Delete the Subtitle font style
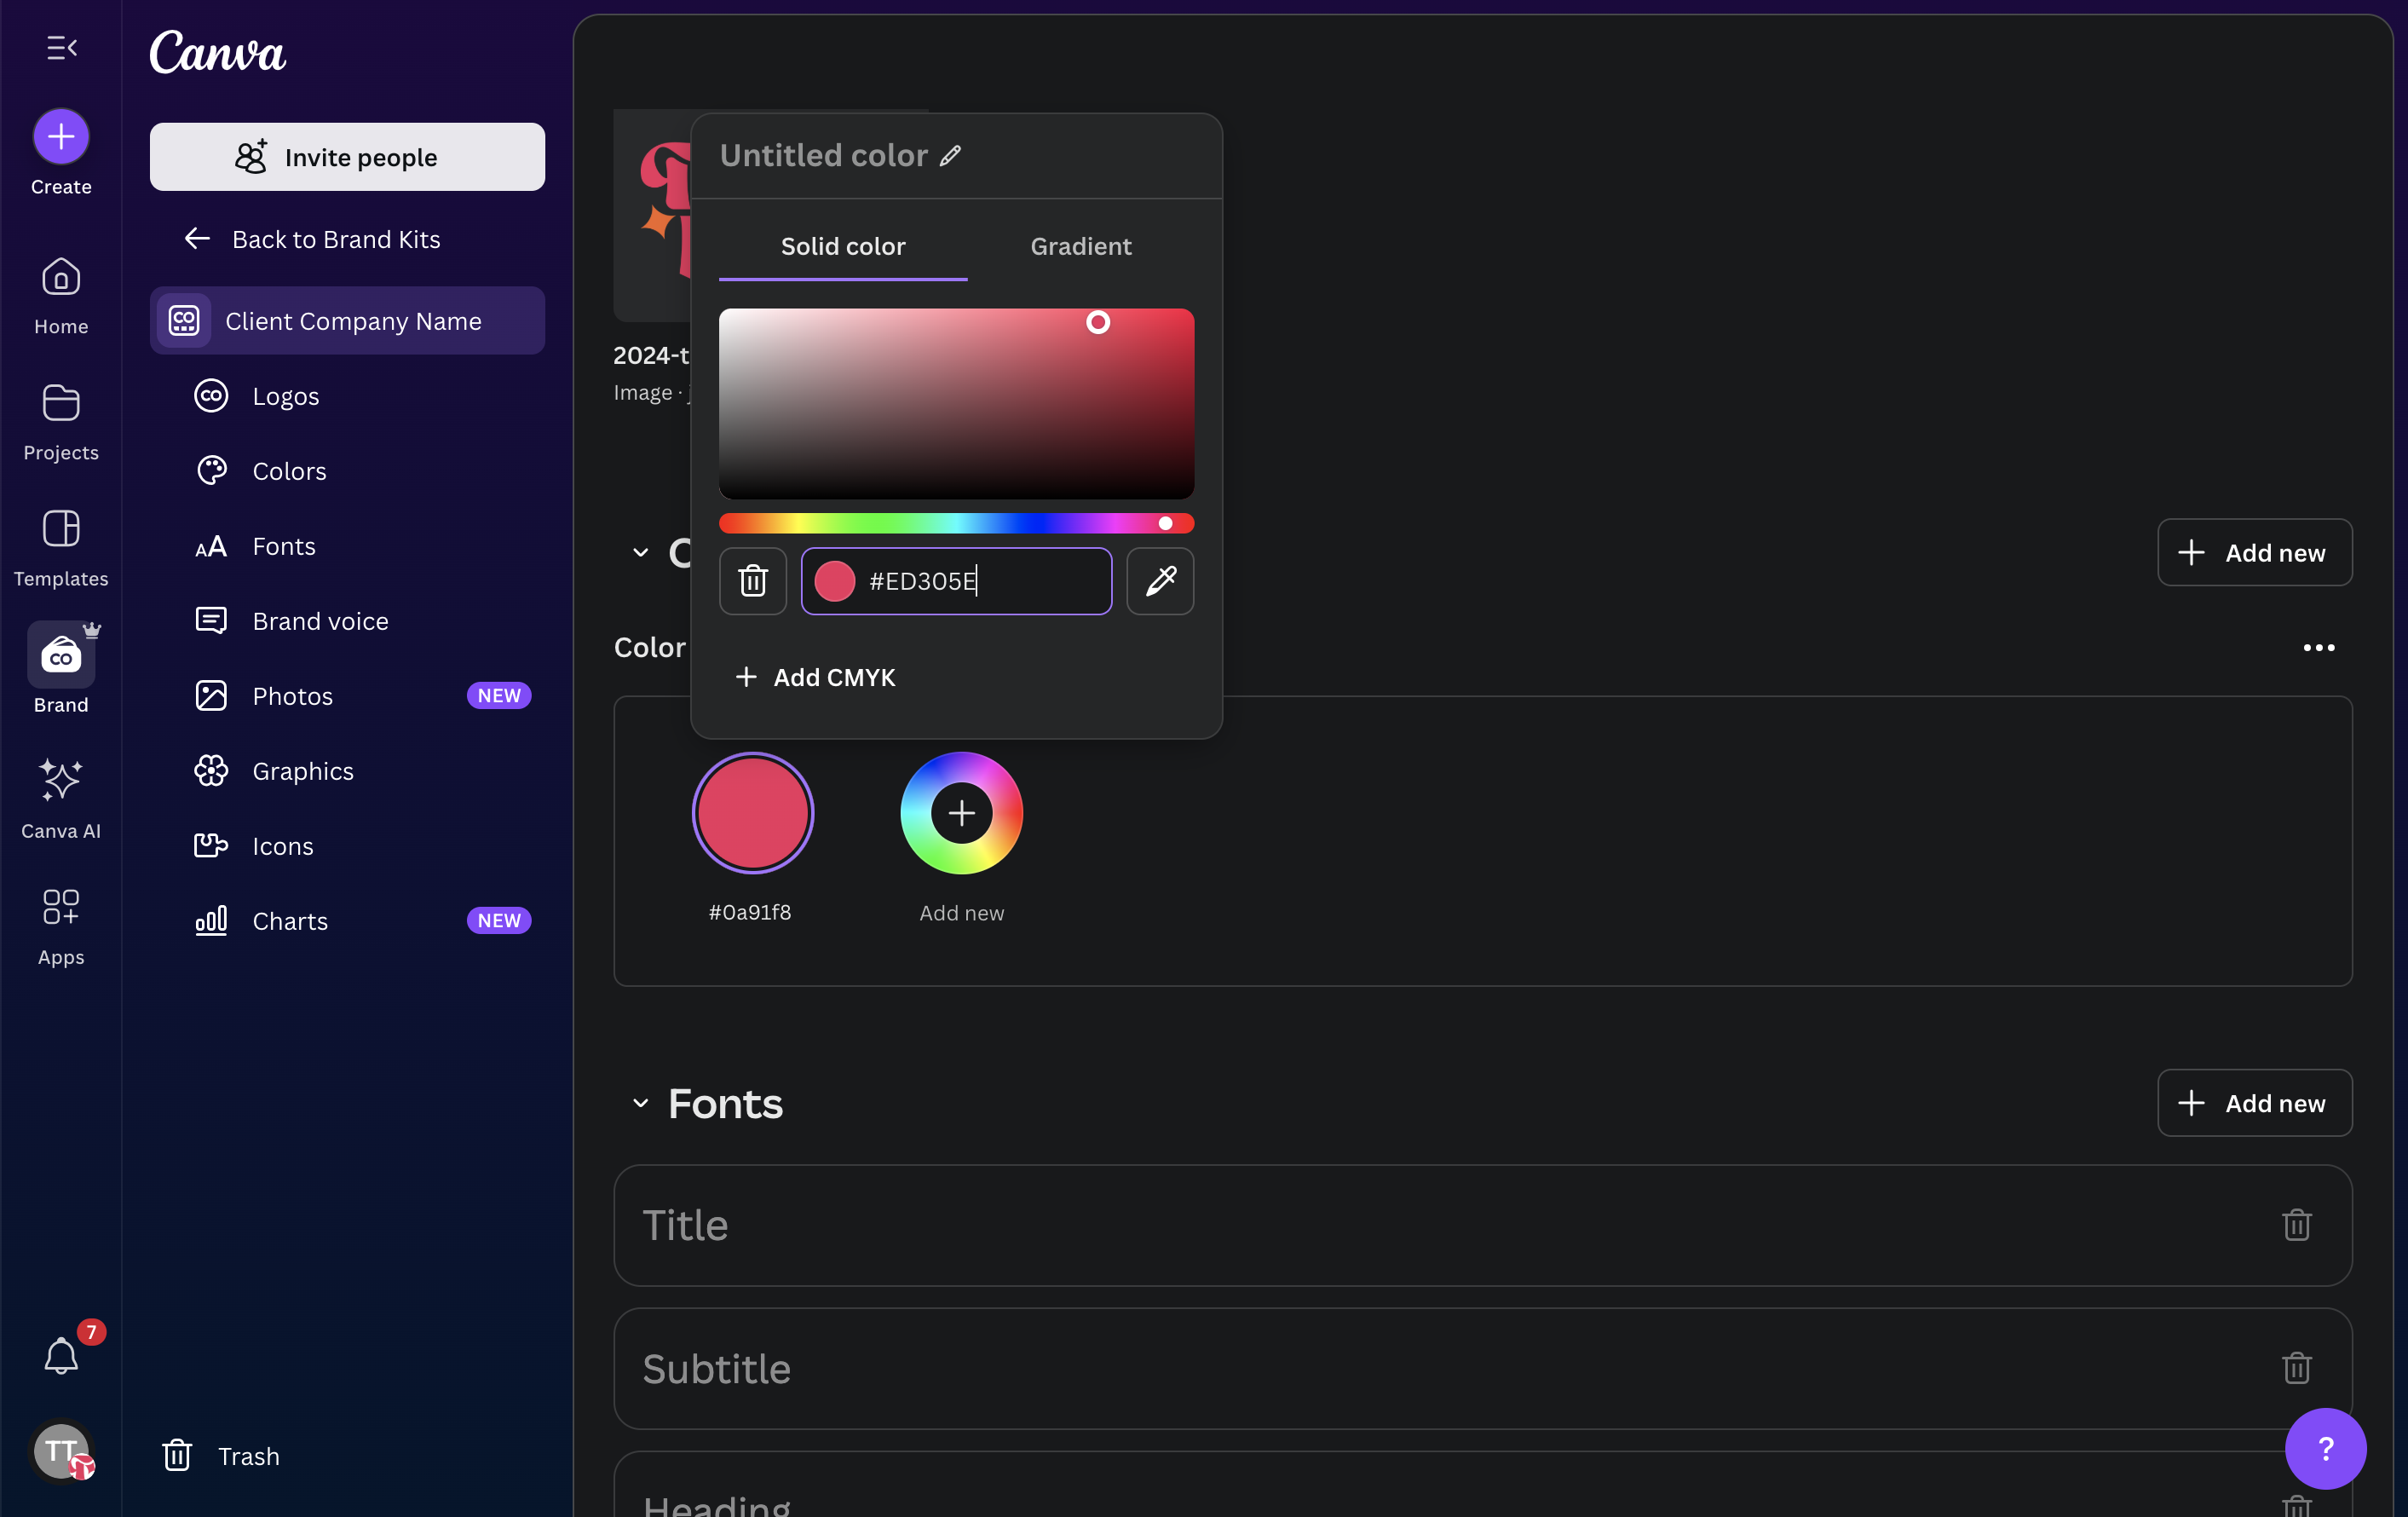This screenshot has height=1517, width=2408. click(2296, 1368)
